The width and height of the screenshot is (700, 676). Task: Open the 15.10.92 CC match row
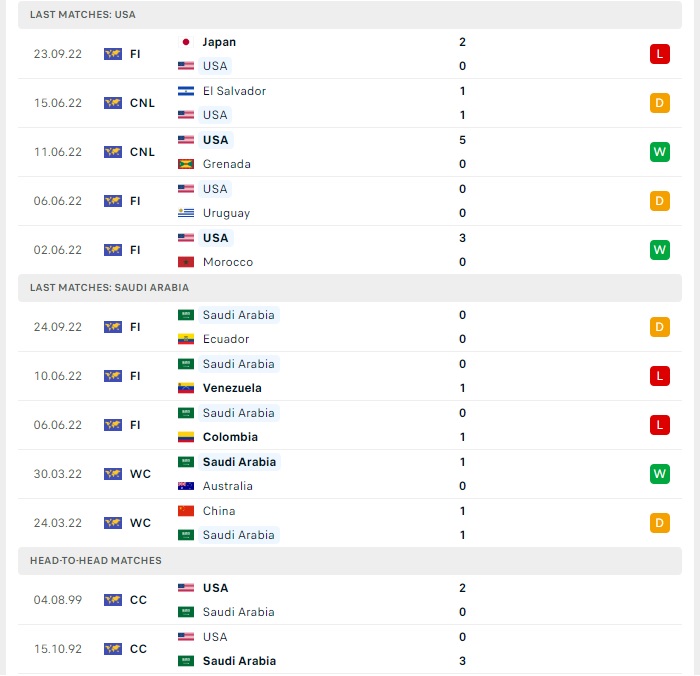pos(350,649)
